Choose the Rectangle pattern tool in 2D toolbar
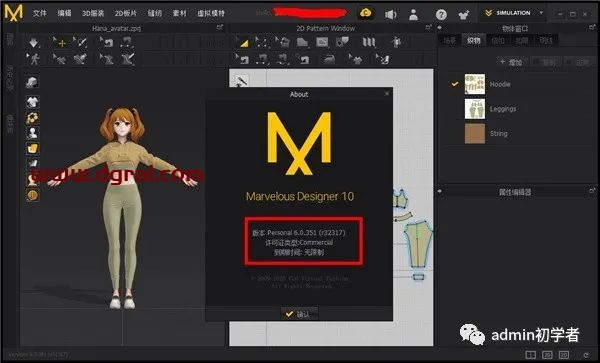 tap(322, 42)
